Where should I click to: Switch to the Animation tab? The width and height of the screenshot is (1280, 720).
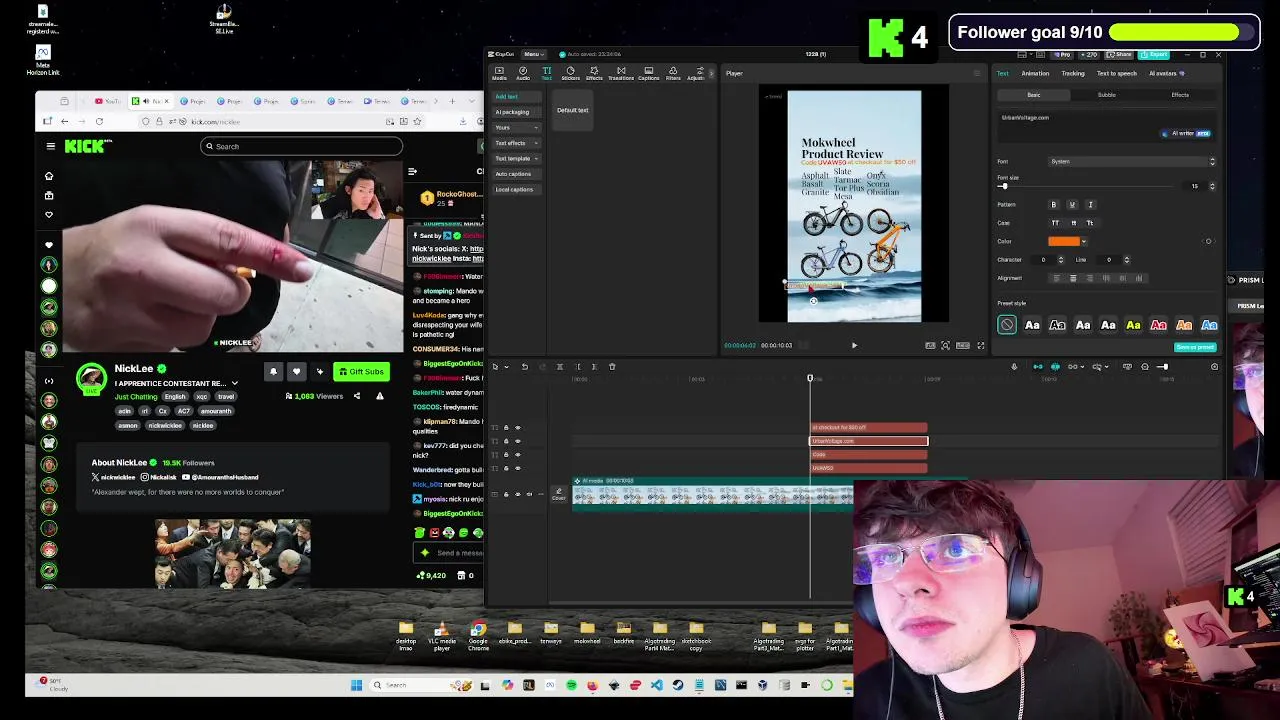click(x=1035, y=73)
